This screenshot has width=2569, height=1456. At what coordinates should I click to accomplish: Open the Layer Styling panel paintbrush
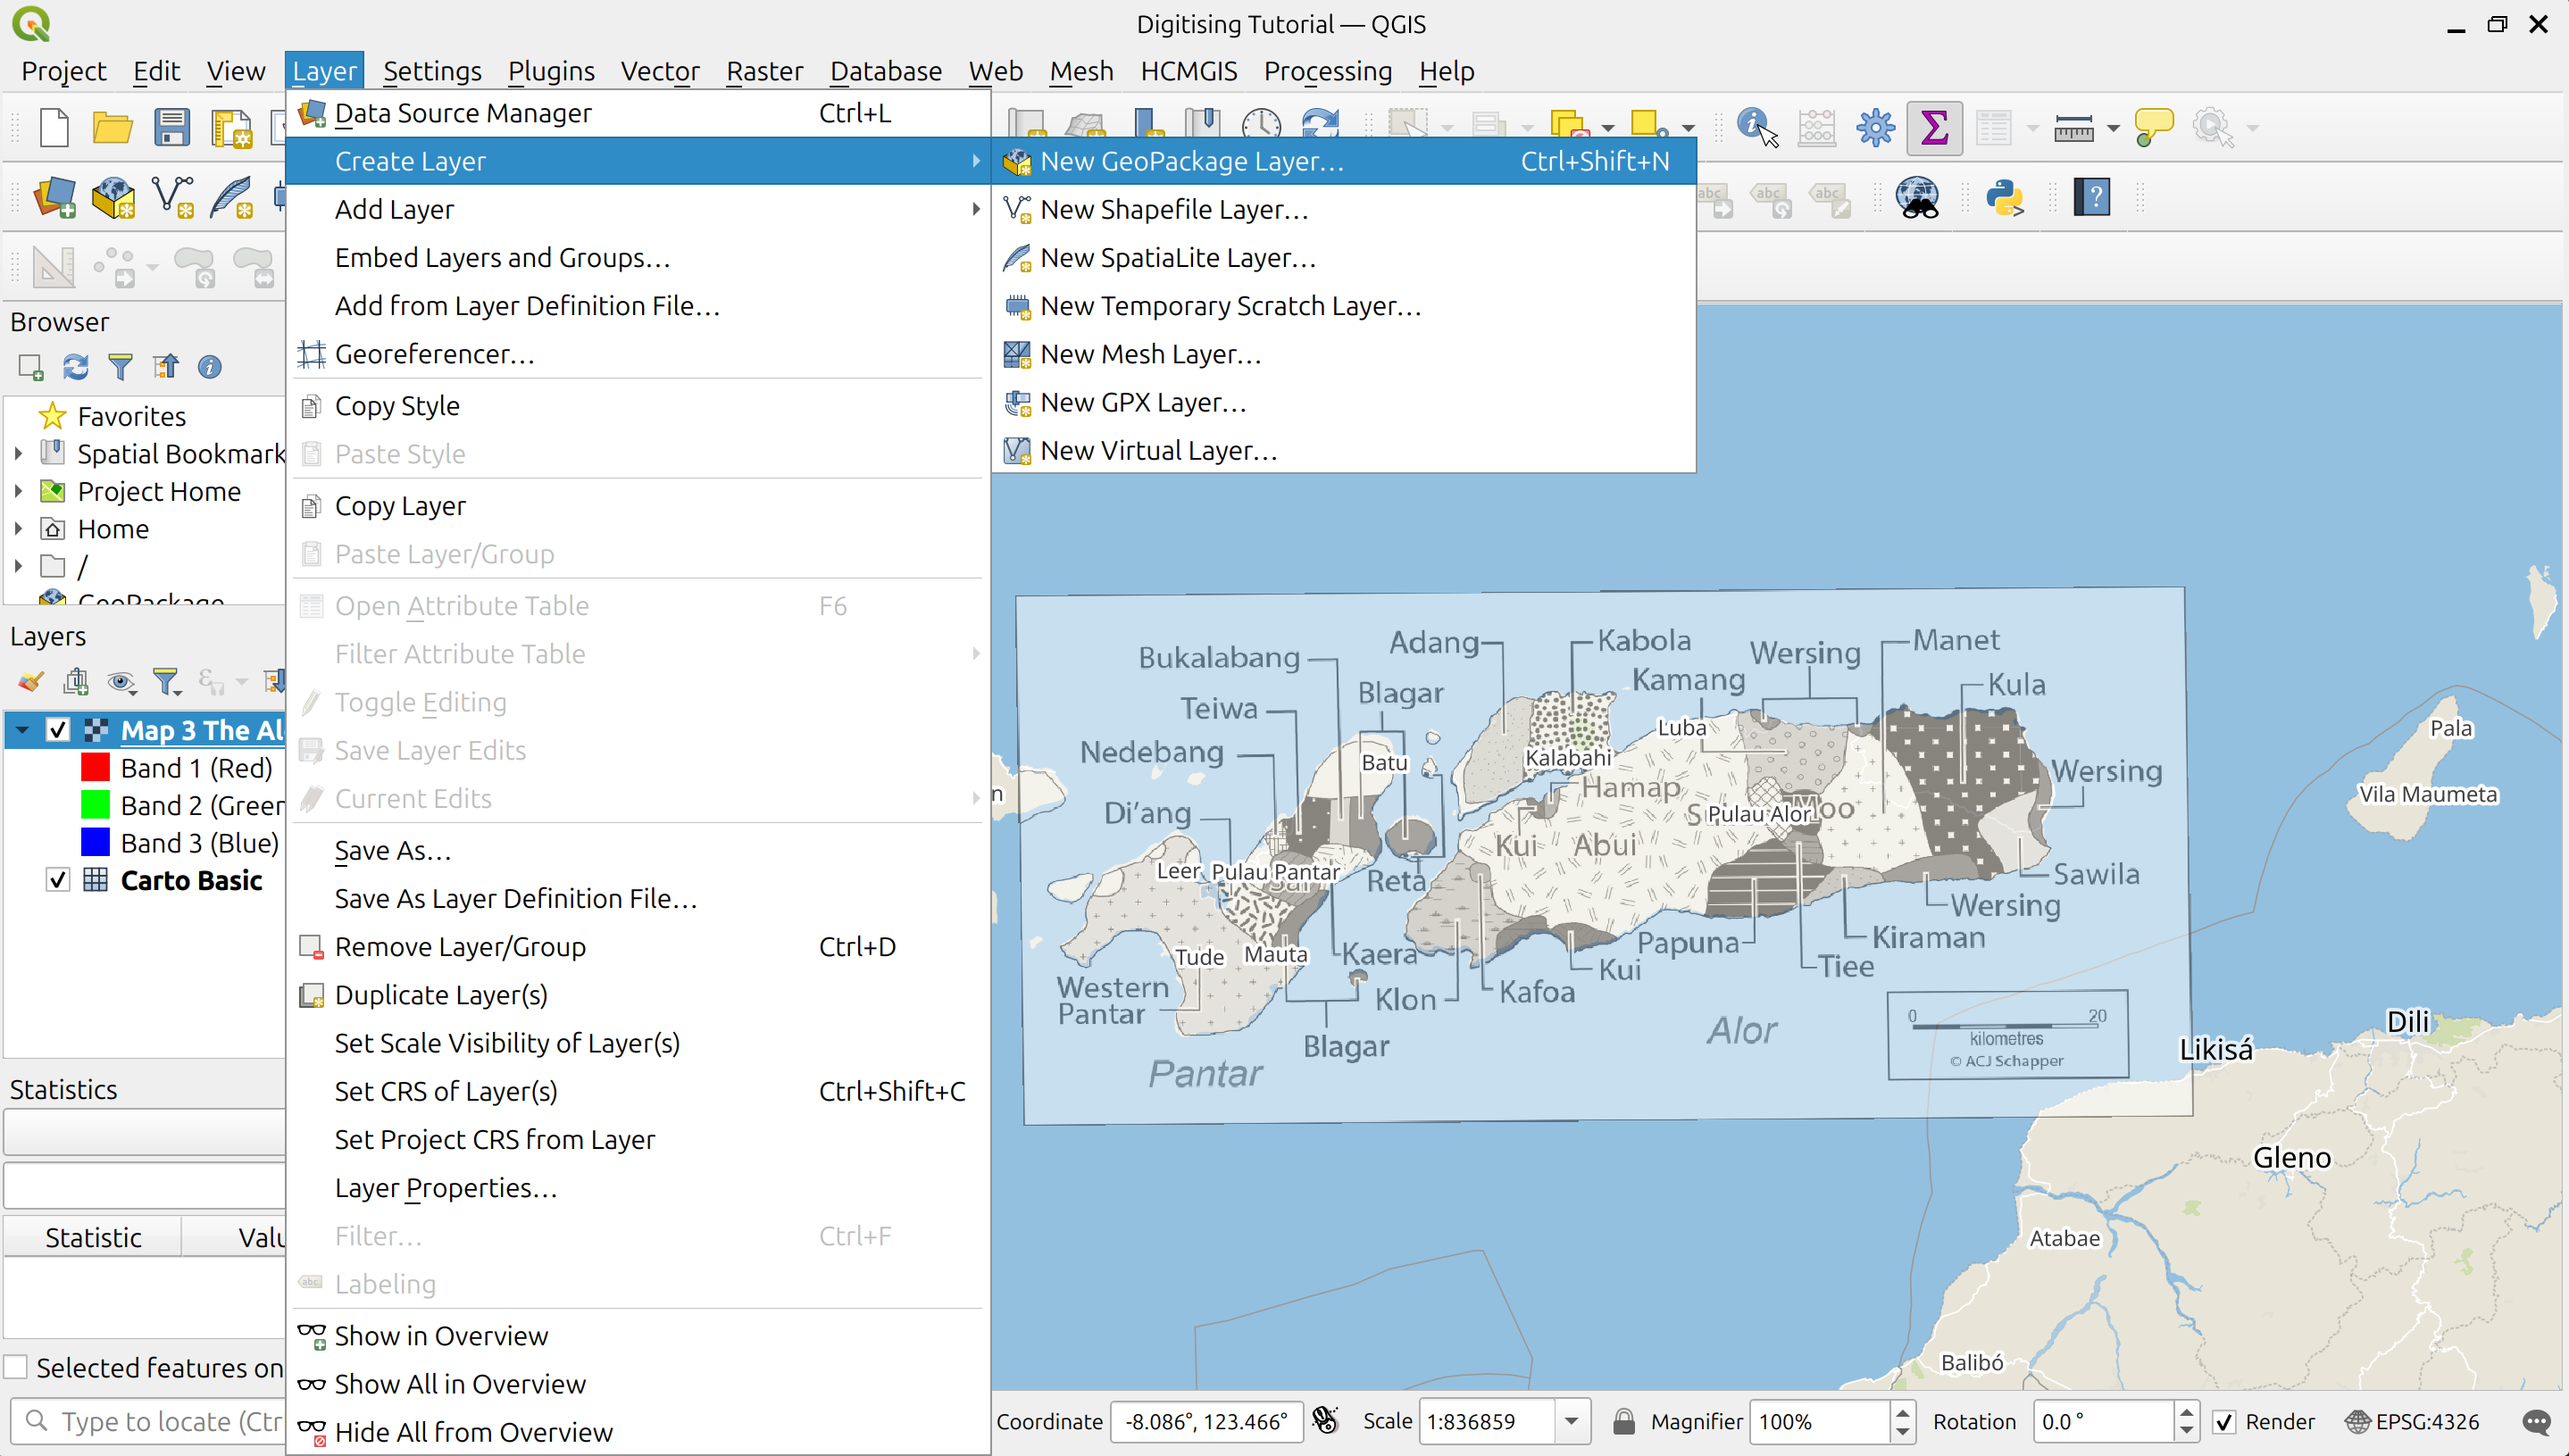point(29,681)
